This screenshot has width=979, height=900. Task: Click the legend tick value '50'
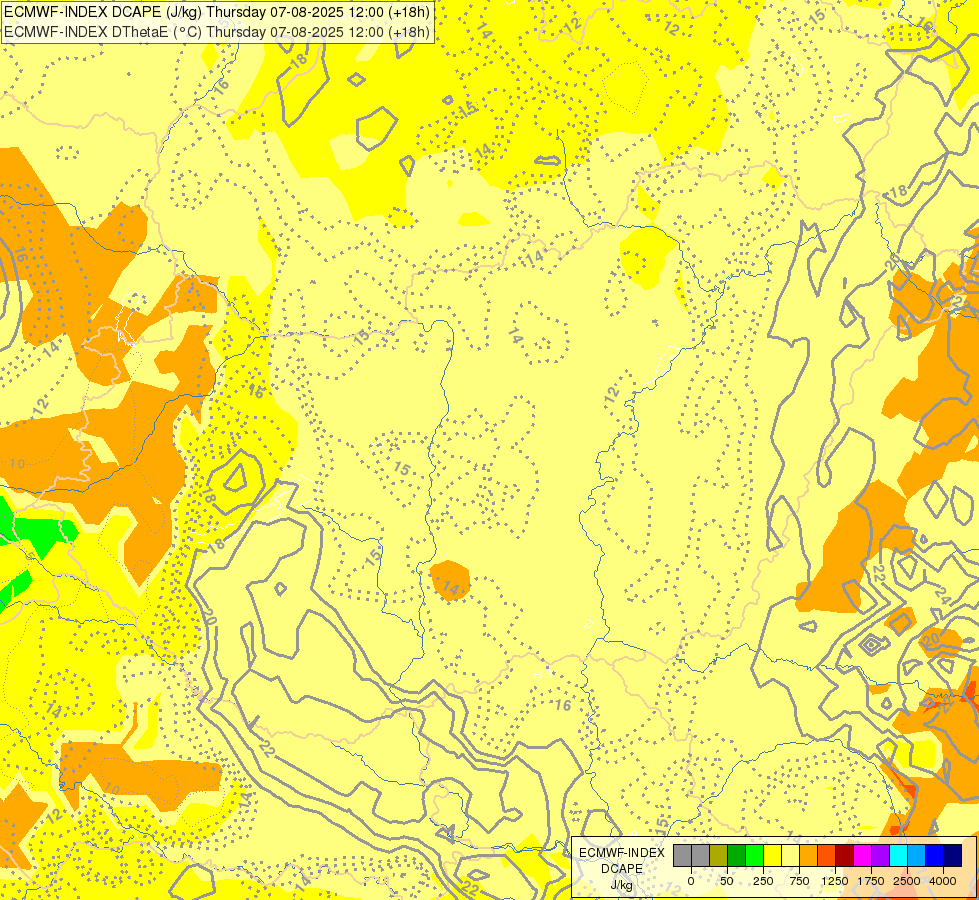coord(727,881)
